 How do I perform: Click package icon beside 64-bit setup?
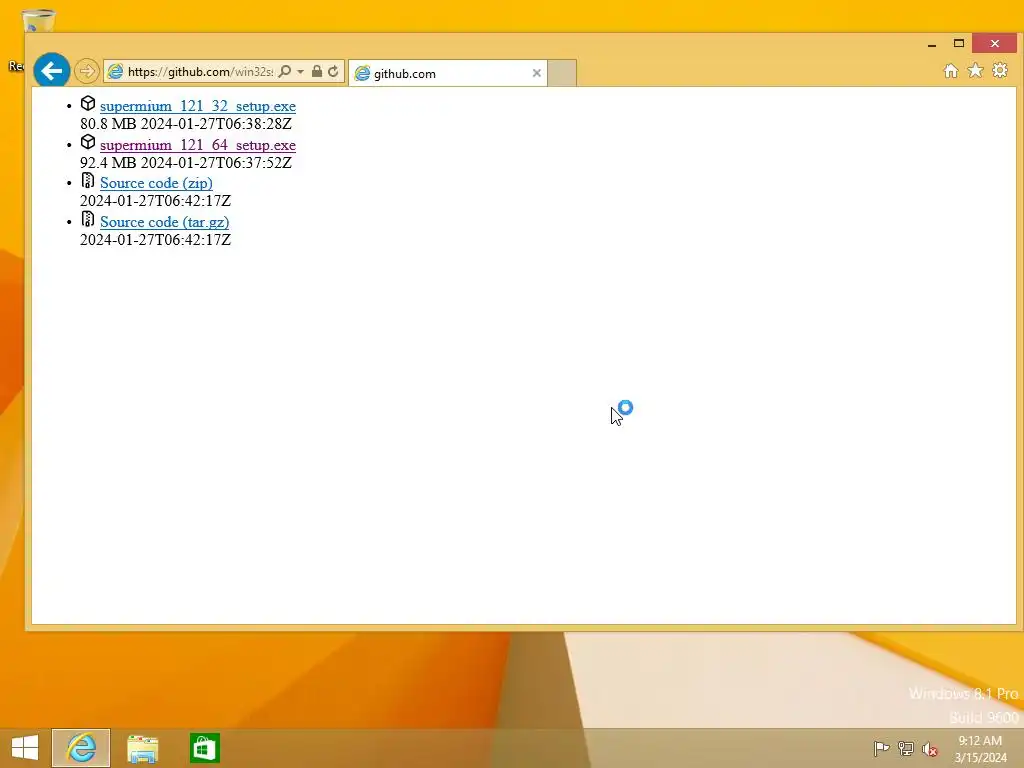(x=88, y=142)
